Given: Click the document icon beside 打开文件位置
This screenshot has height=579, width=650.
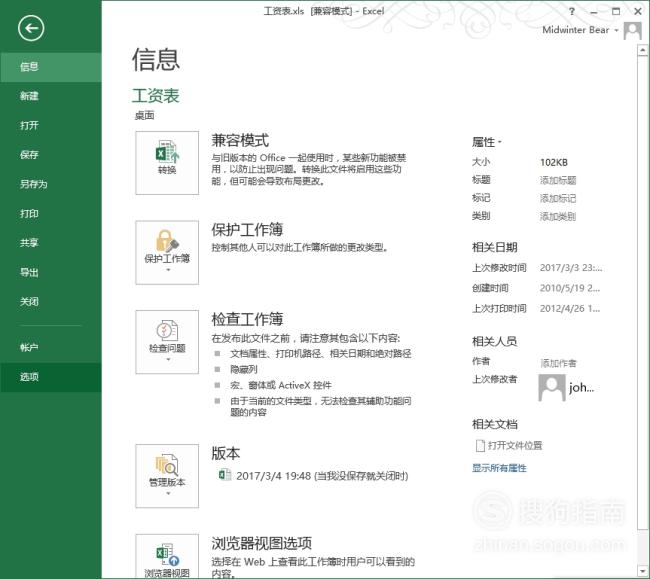Looking at the screenshot, I should click(x=480, y=446).
